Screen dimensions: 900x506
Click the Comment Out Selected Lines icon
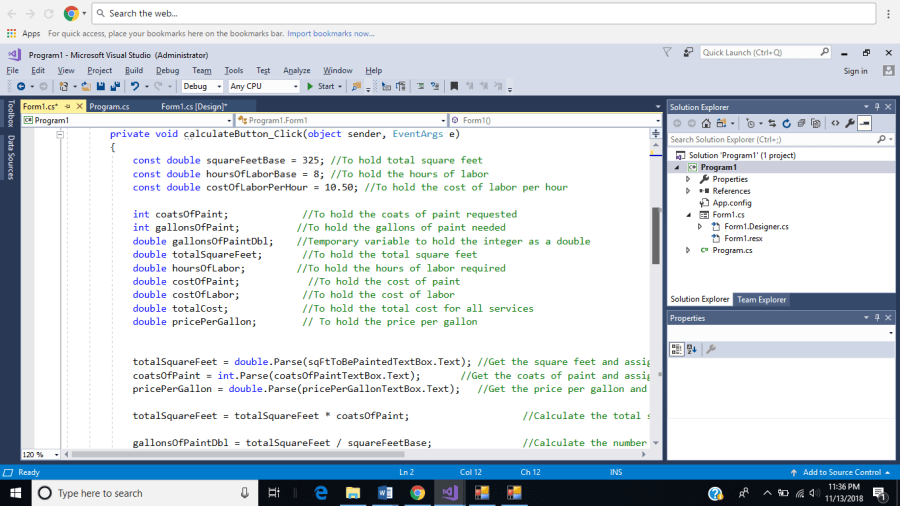click(x=420, y=86)
